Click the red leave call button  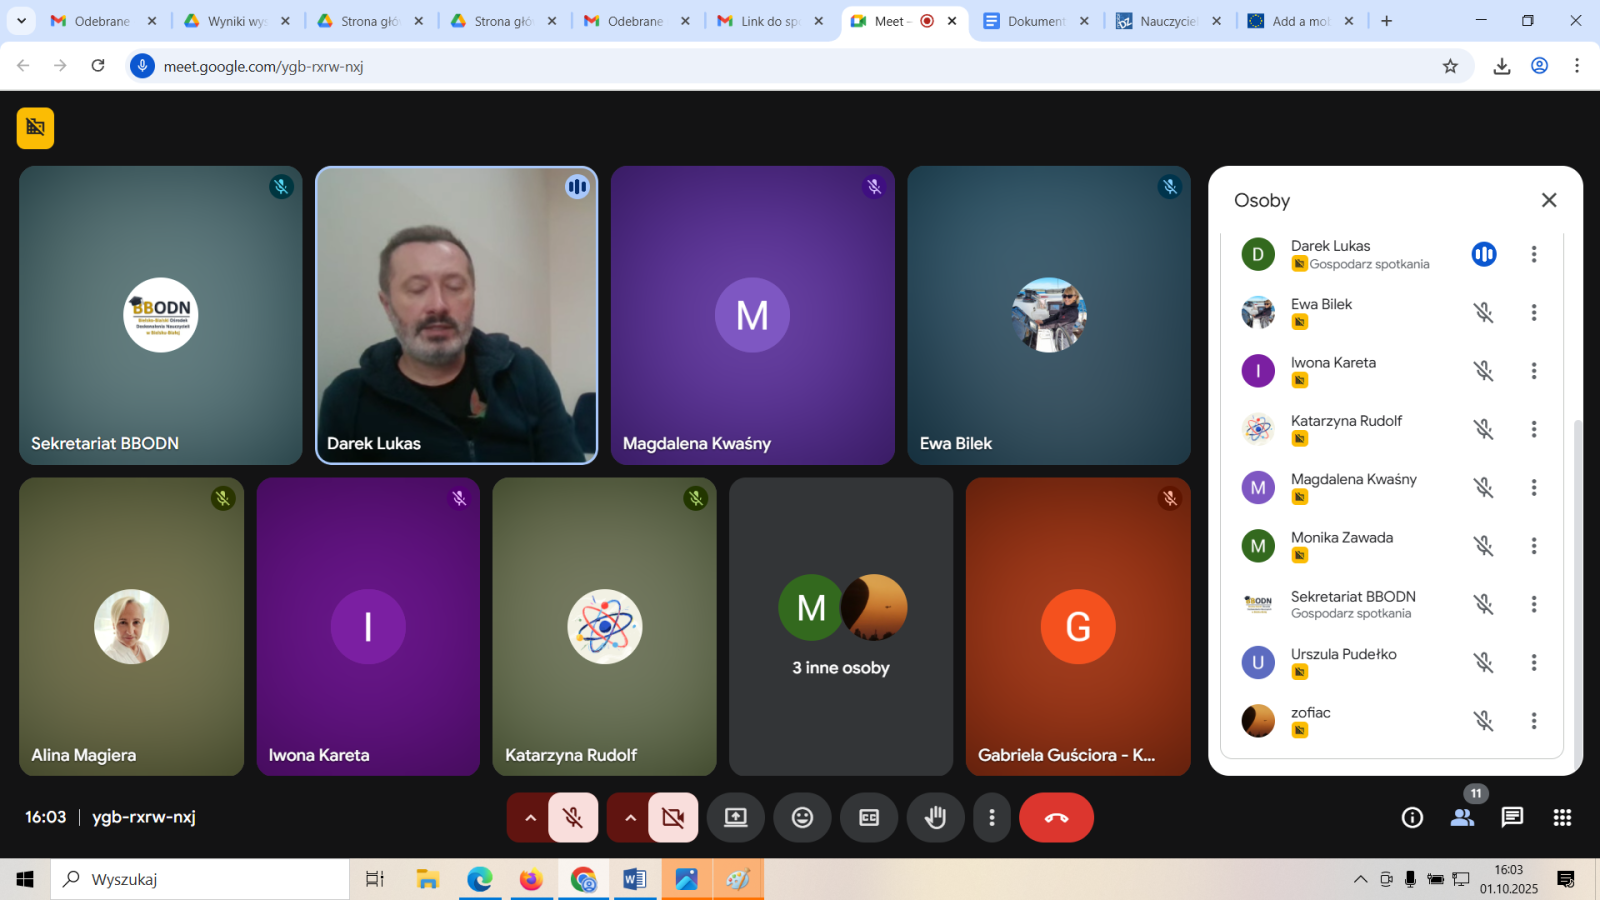[1056, 818]
